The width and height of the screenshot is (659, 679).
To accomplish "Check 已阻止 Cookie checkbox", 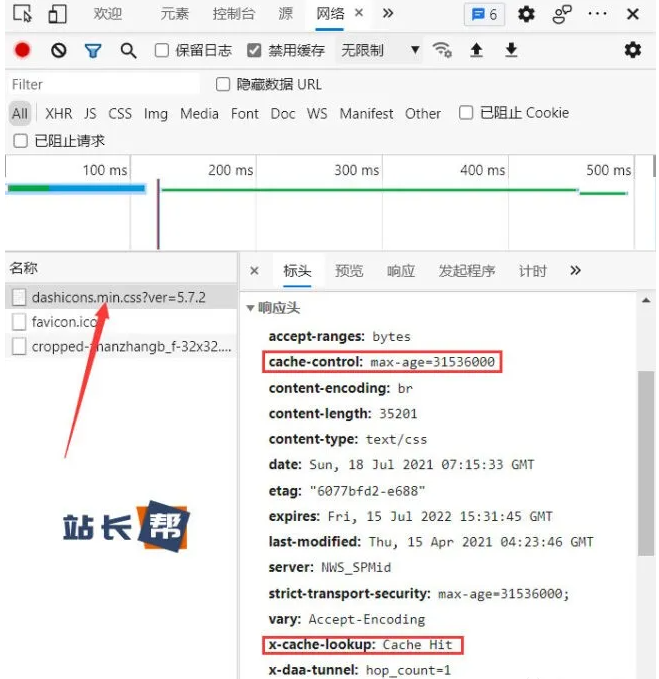I will point(466,113).
